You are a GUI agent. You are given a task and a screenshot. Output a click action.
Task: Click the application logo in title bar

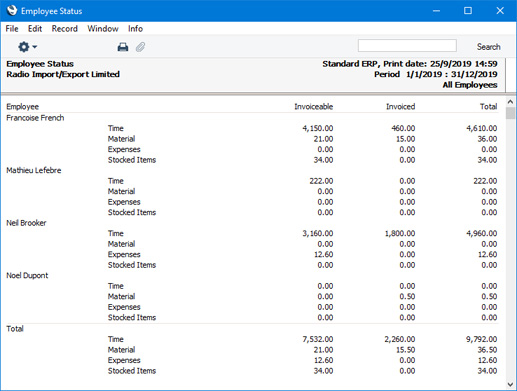[x=12, y=10]
